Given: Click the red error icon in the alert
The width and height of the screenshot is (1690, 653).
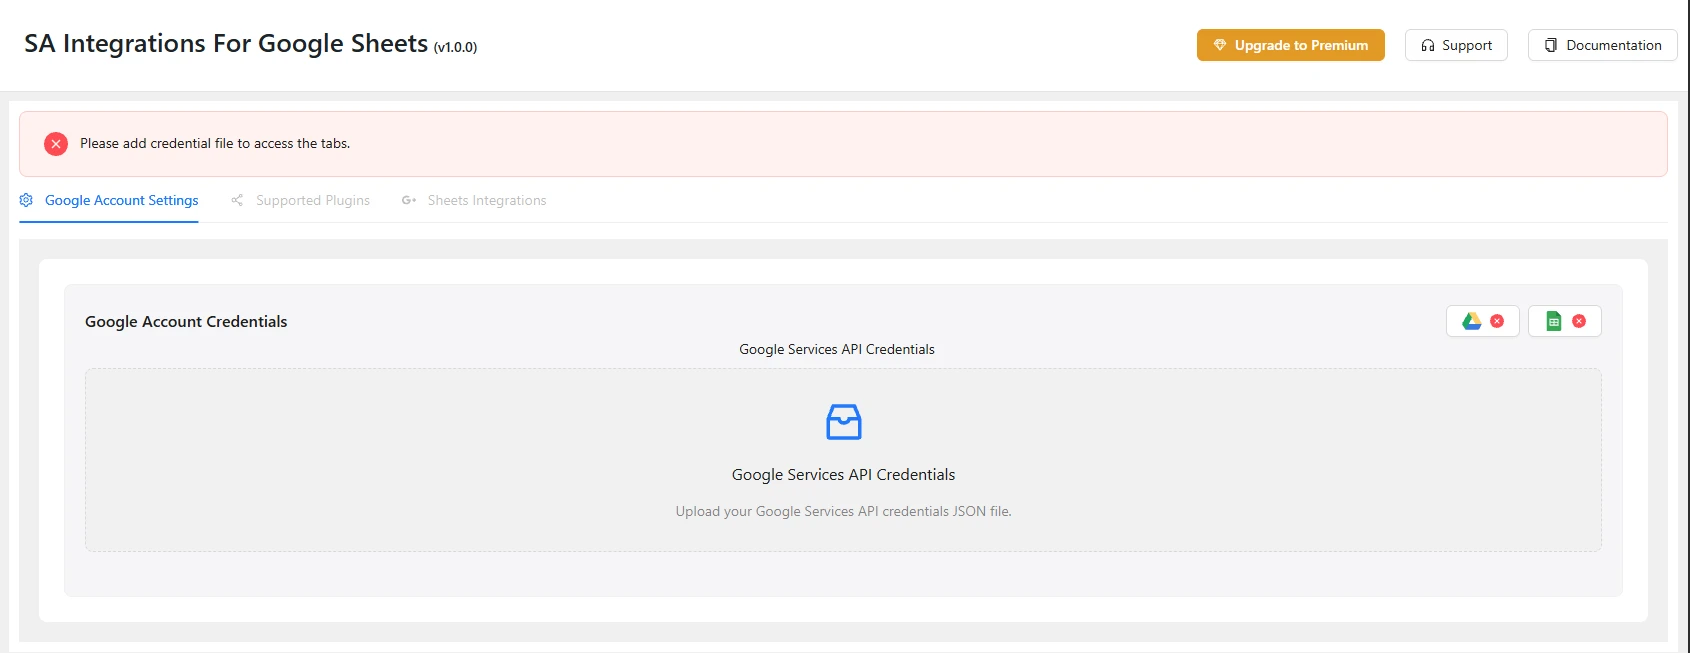Looking at the screenshot, I should (x=56, y=144).
